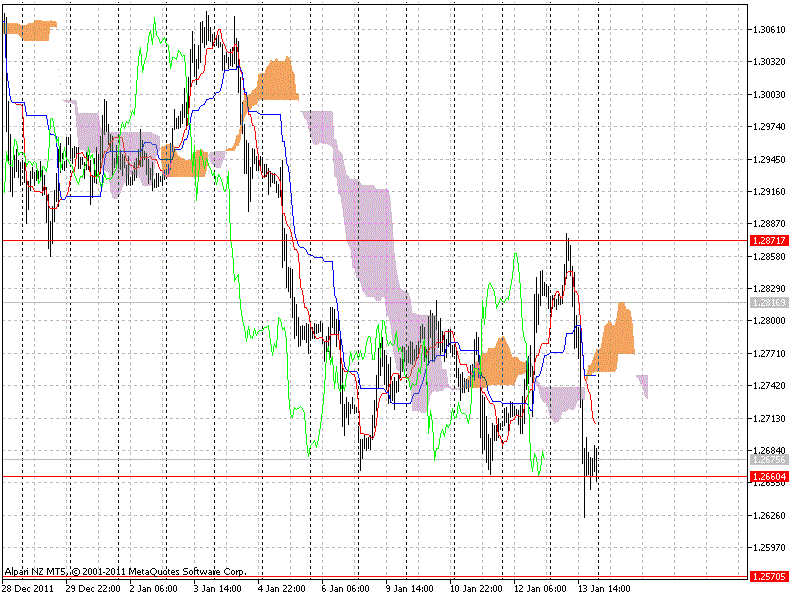The width and height of the screenshot is (800, 600).
Task: Click the 6 Jan 06:00 time label
Action: coord(345,588)
